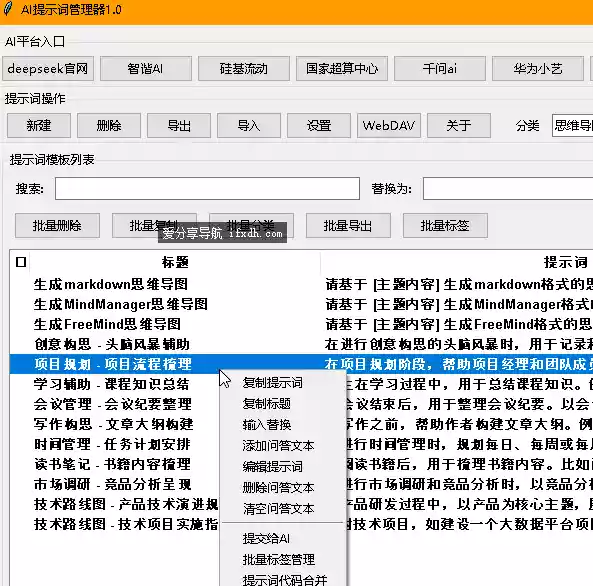593x586 pixels.
Task: Open 设置 settings button
Action: click(x=319, y=126)
